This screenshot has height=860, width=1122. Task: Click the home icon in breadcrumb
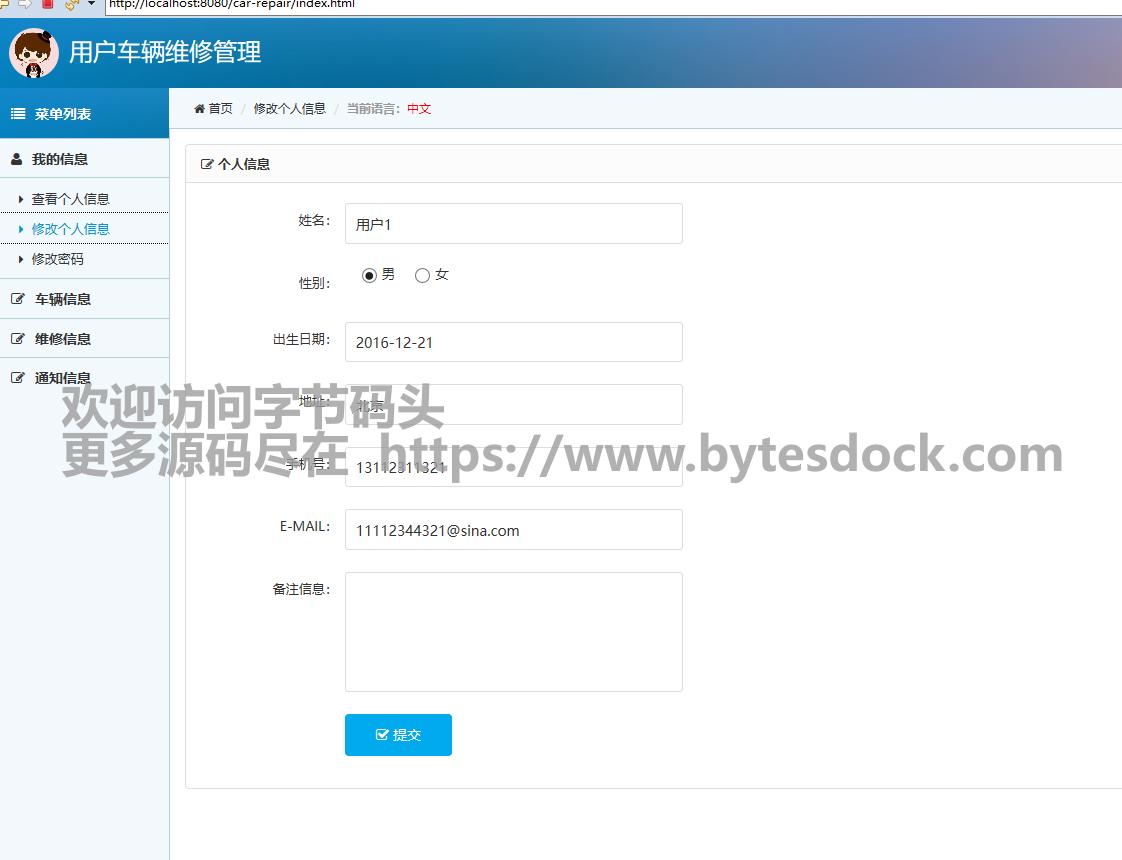click(x=199, y=109)
